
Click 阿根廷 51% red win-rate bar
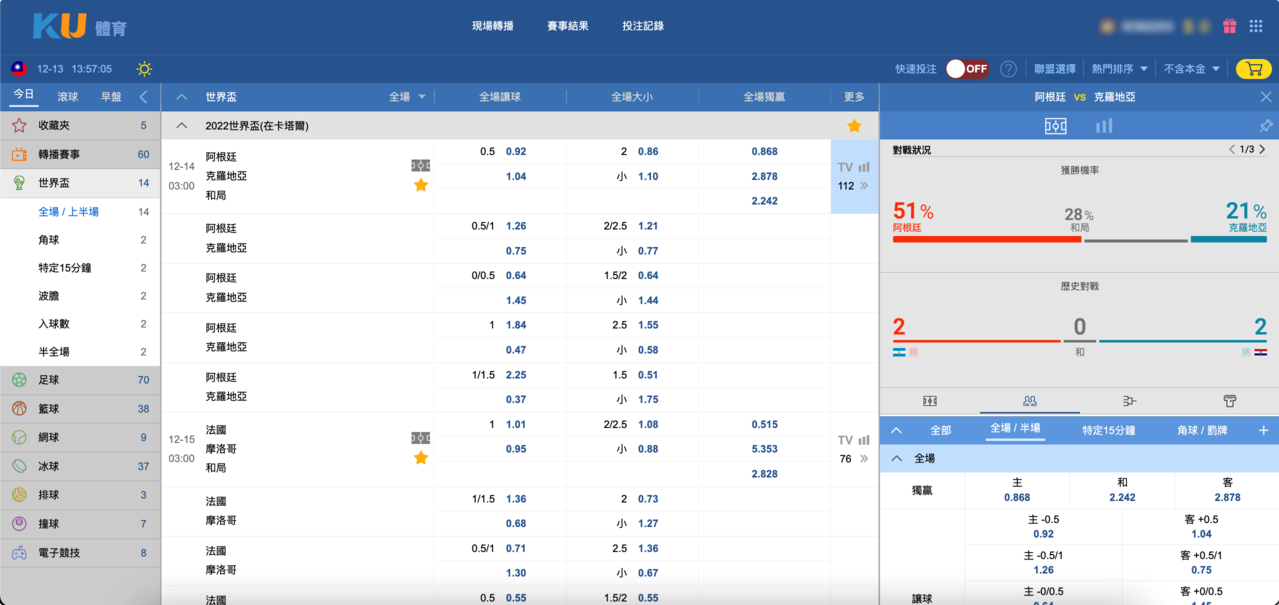coord(986,239)
